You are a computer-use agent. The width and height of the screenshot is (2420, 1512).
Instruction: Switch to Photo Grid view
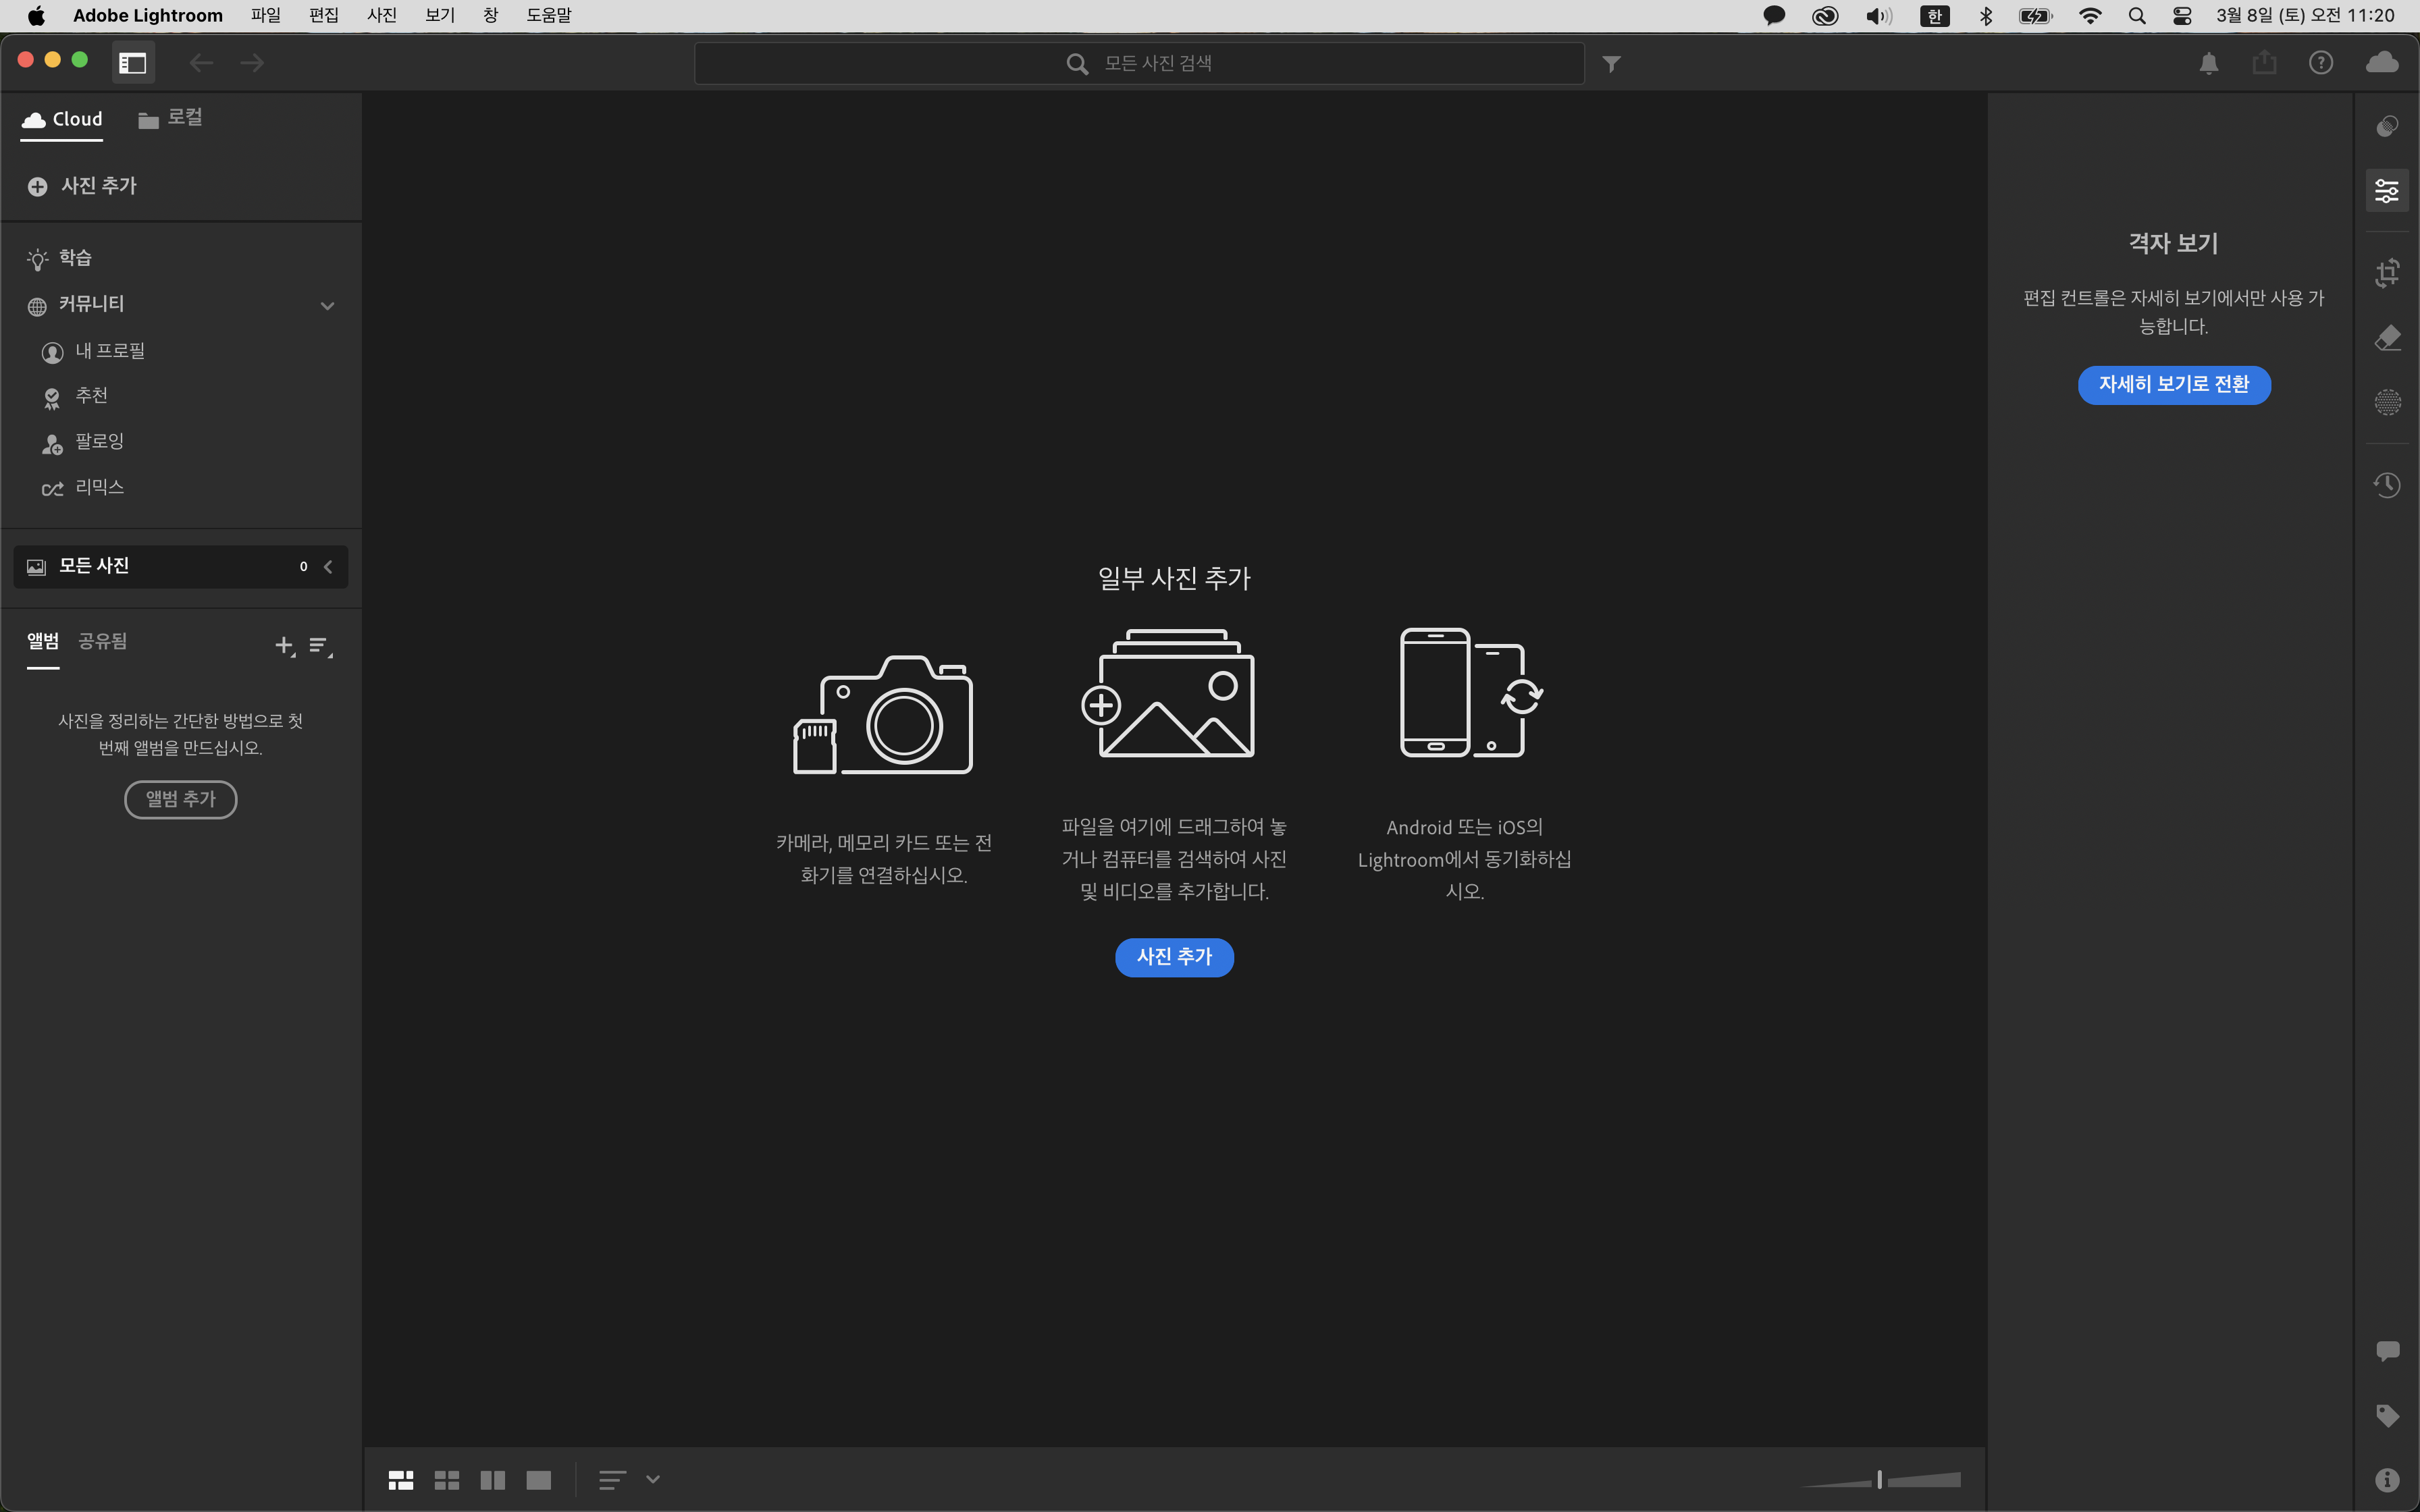click(401, 1480)
